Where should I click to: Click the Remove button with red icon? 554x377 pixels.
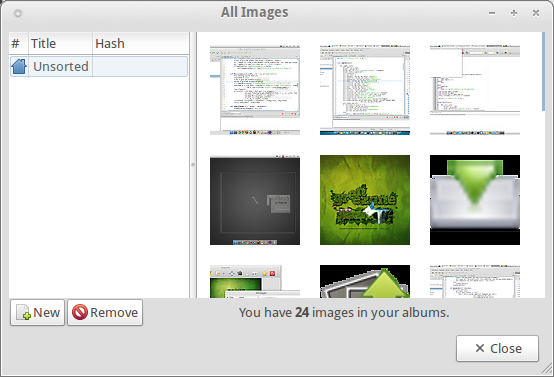pos(105,312)
